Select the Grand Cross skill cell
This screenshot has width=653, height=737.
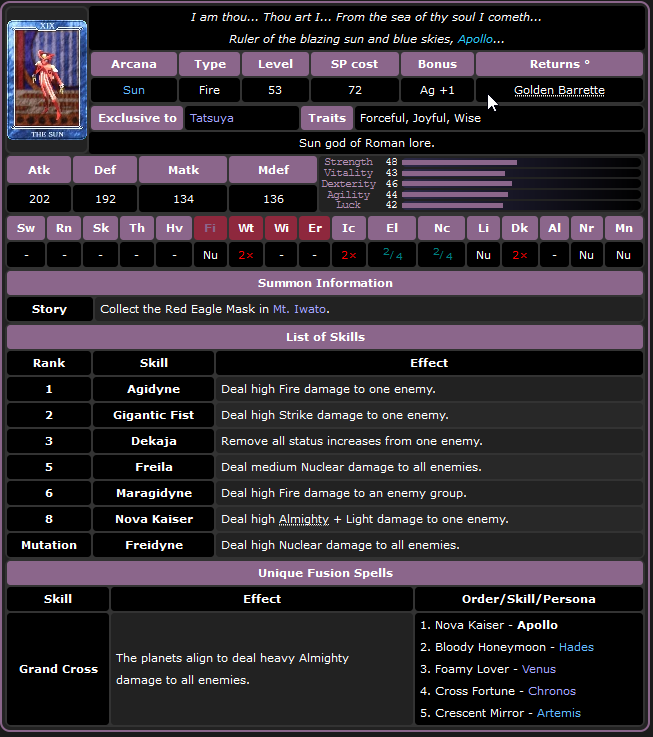[x=57, y=669]
